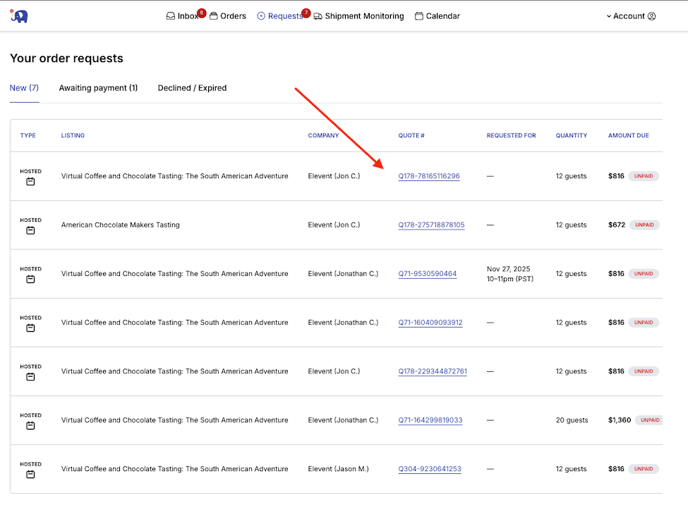
Task: Open quote Q178-78165116296
Action: 429,176
